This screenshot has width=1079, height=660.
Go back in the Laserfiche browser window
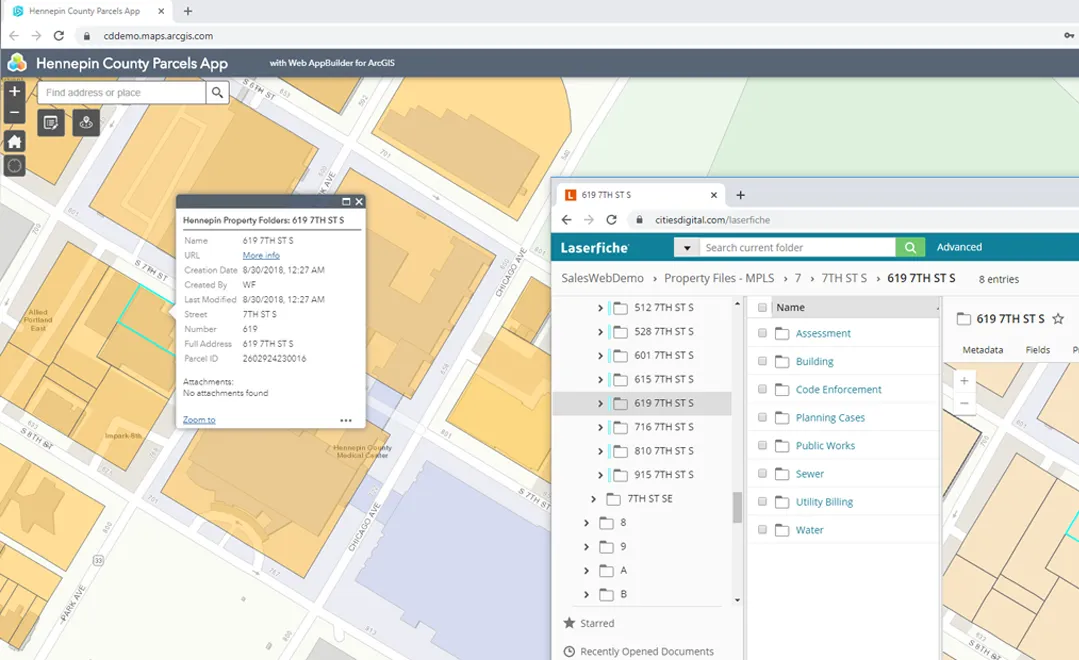point(566,220)
